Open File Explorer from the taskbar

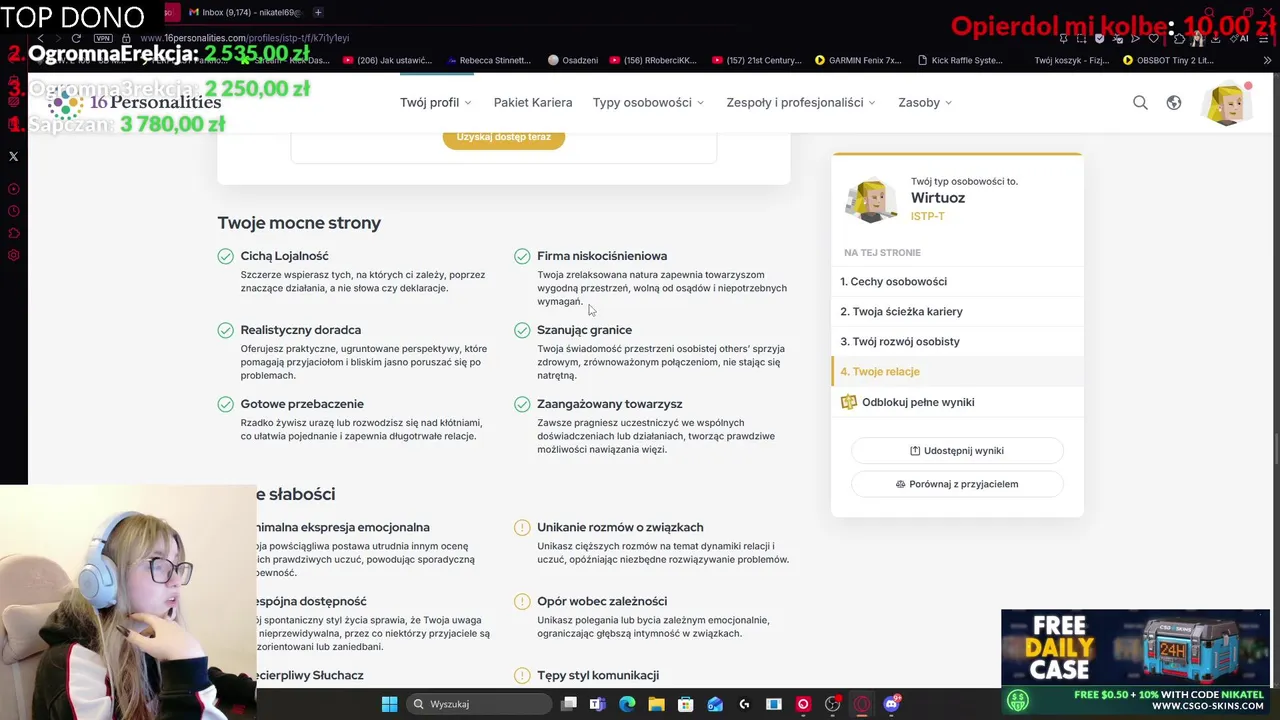(656, 704)
